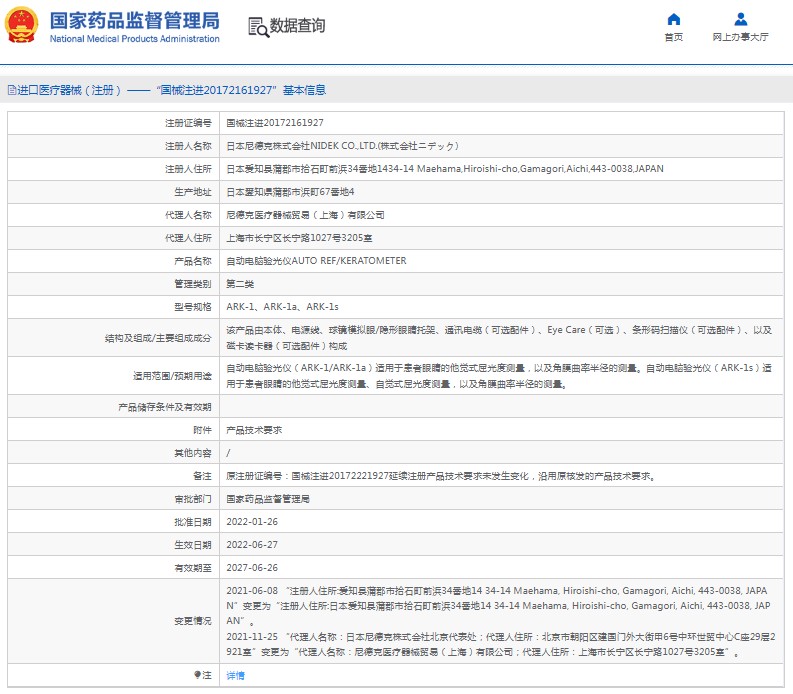
Task: Click 生效日期 row label
Action: pos(193,545)
